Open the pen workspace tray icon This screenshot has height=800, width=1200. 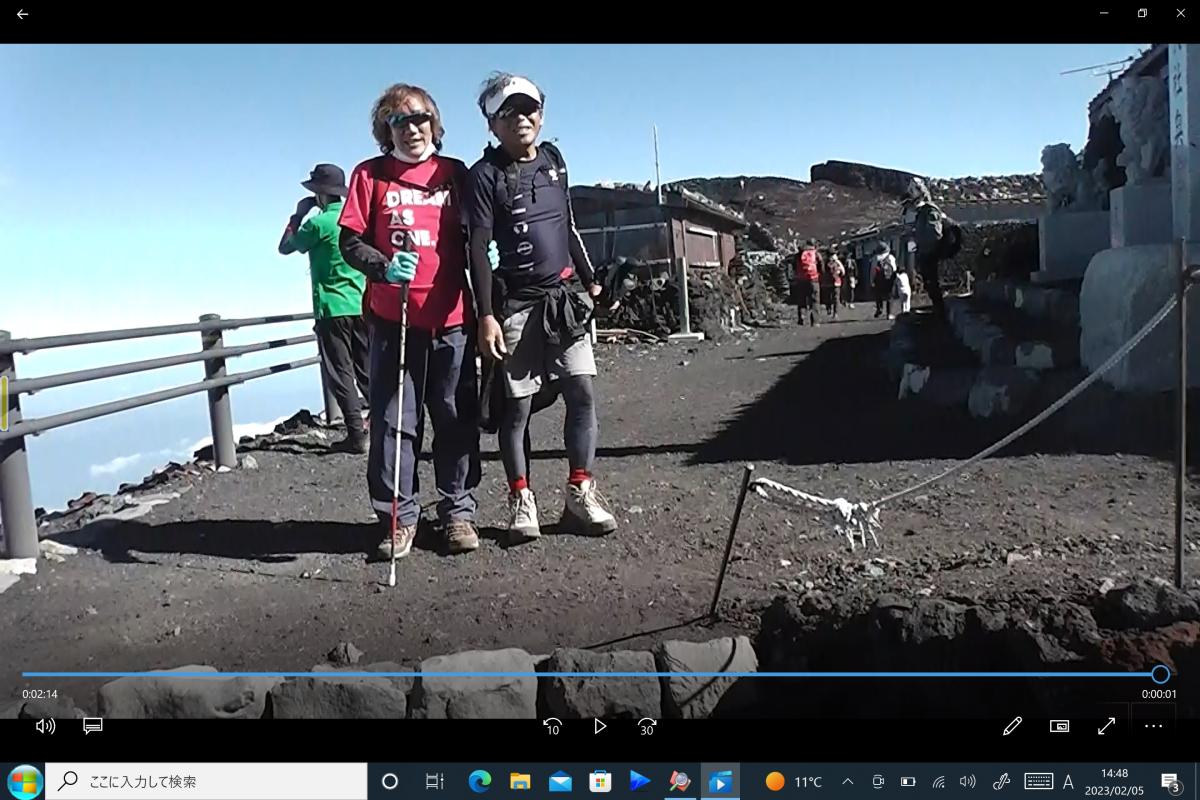(1001, 781)
